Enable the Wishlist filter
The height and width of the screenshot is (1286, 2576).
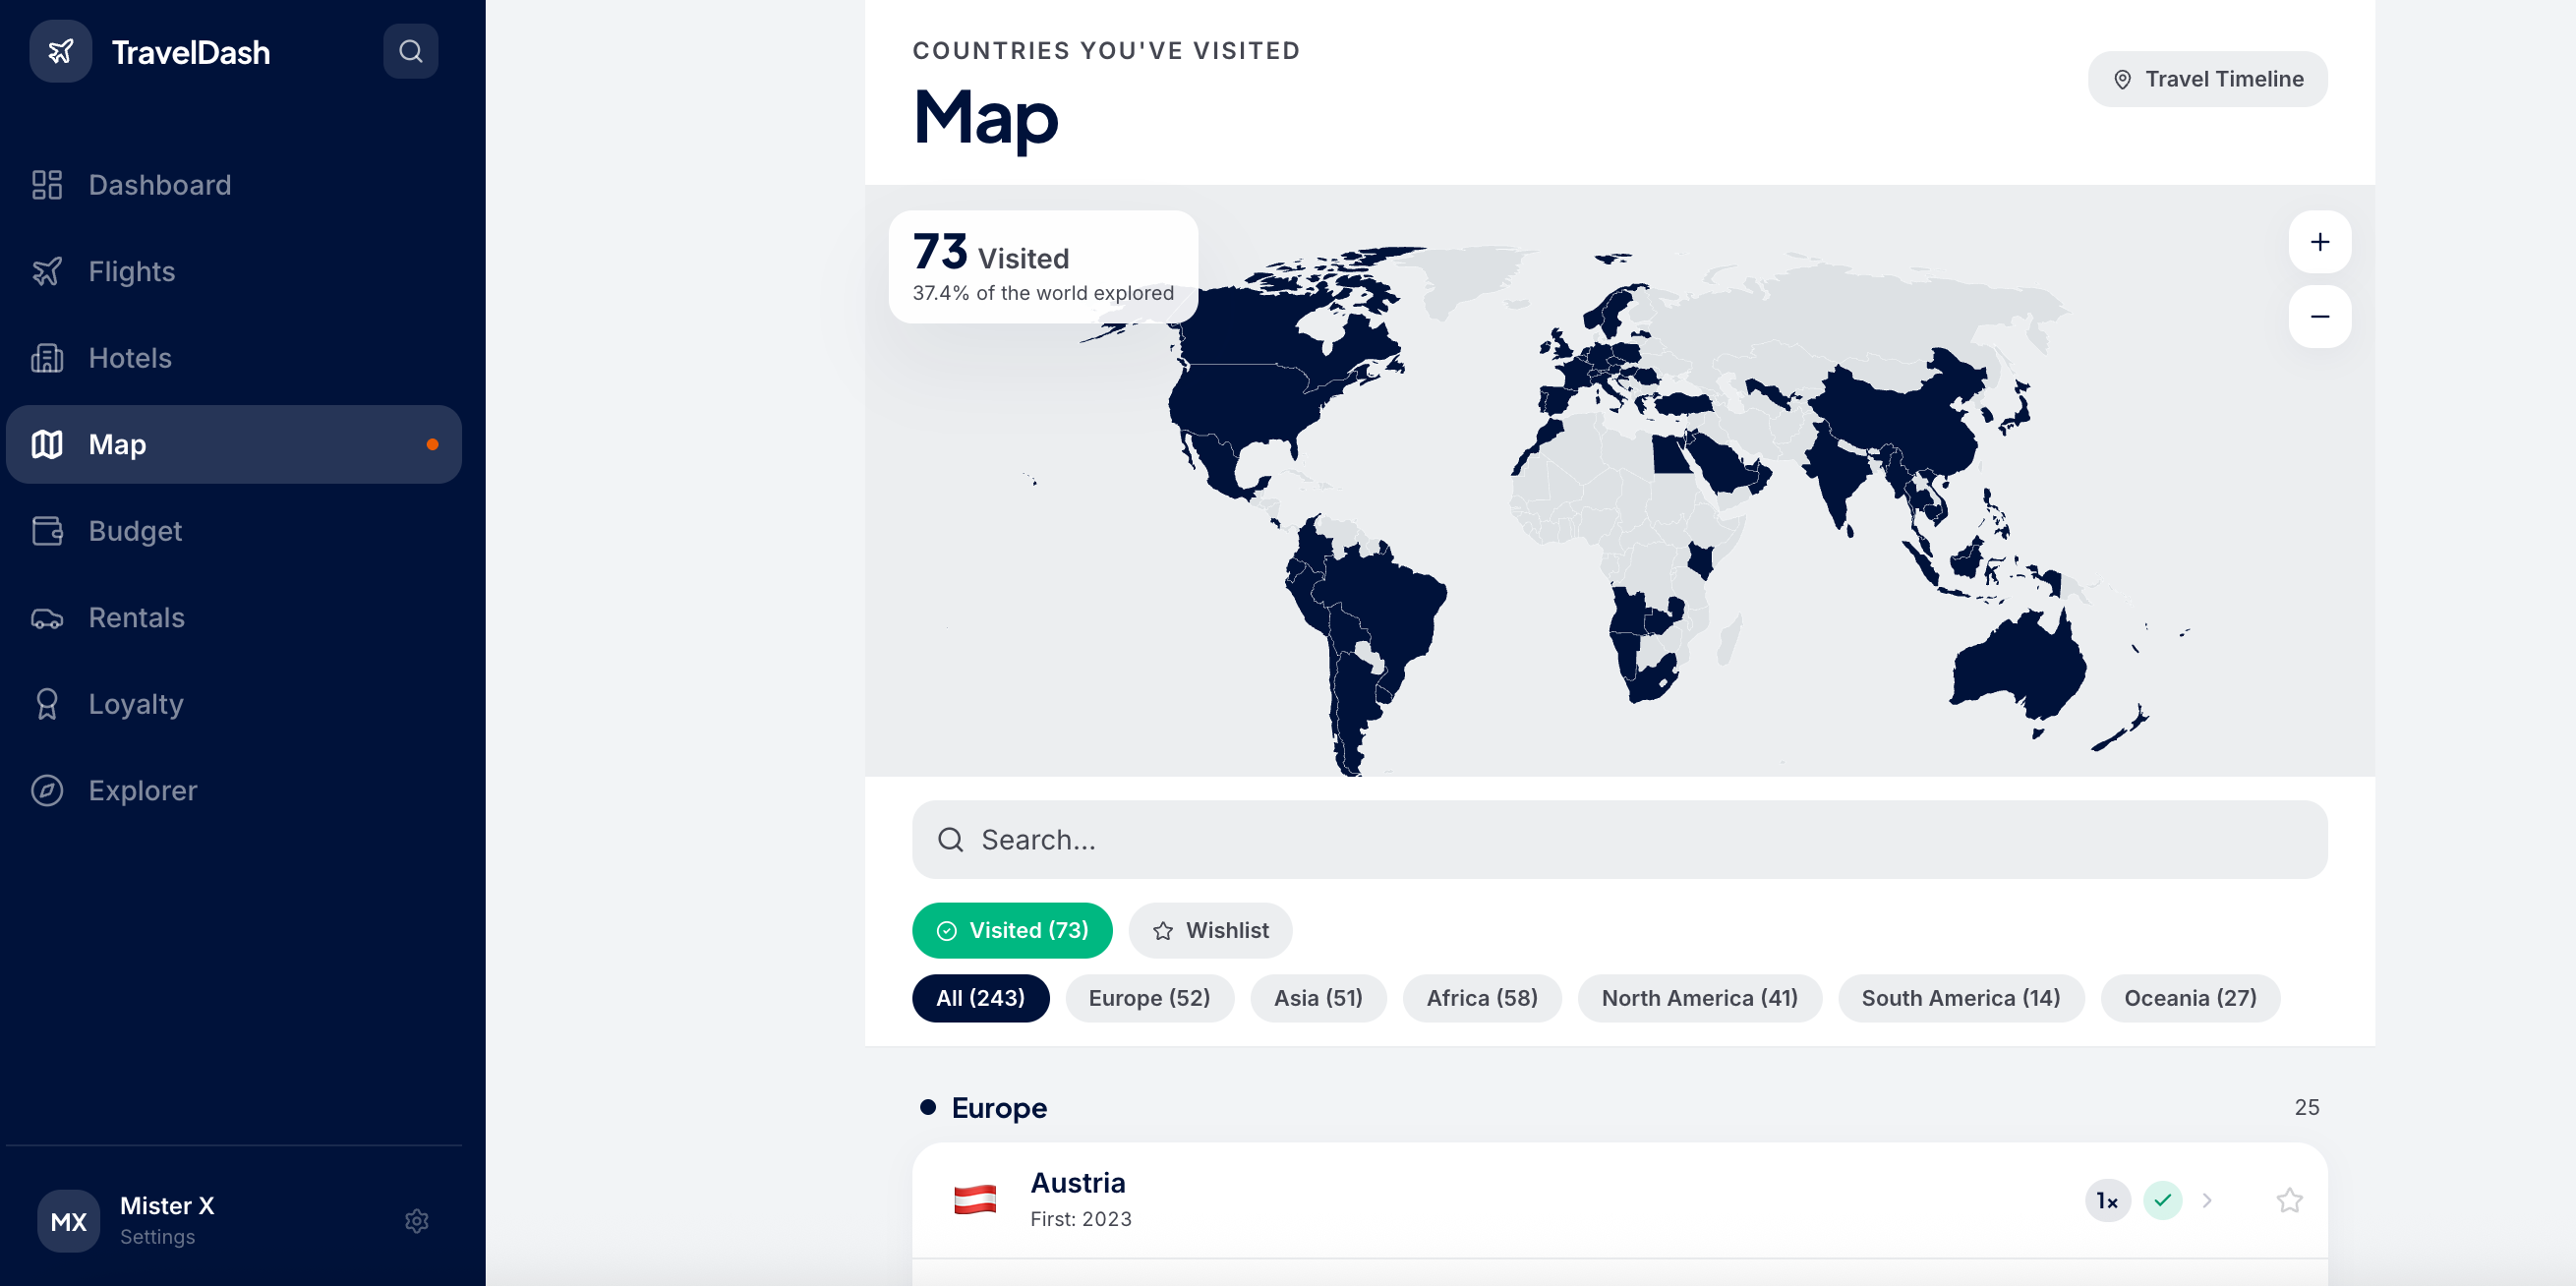1210,930
